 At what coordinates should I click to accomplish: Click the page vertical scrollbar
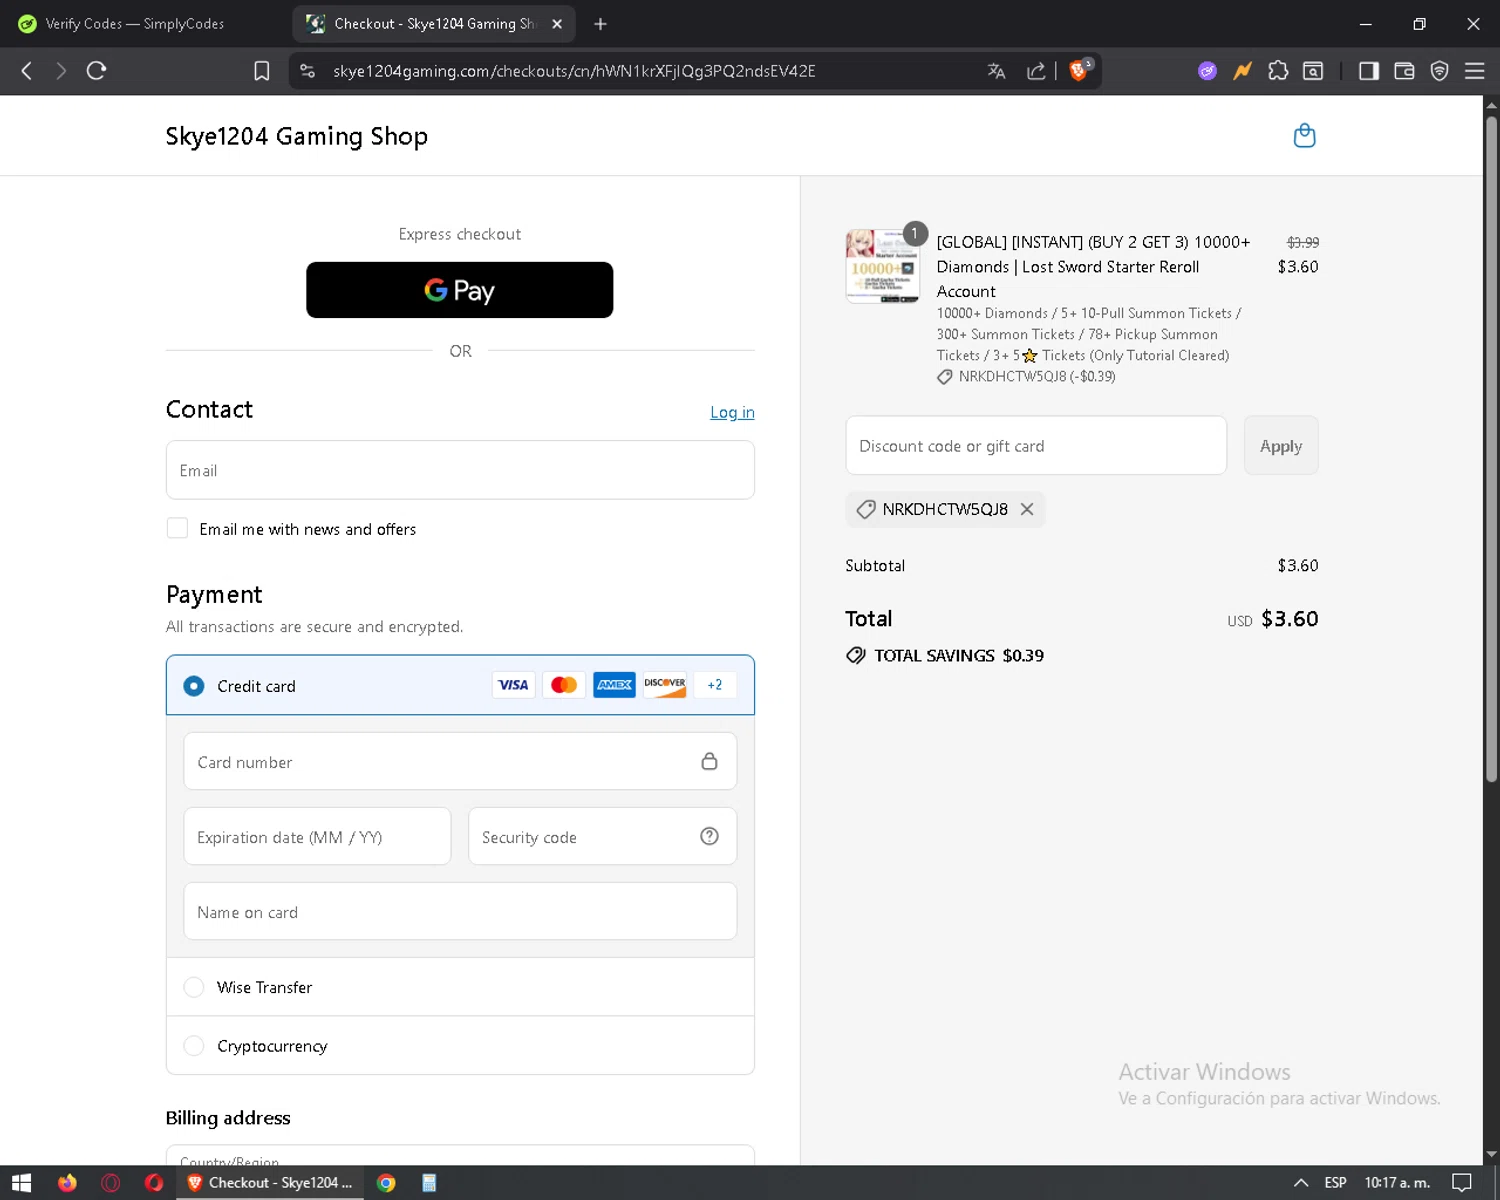tap(1491, 450)
